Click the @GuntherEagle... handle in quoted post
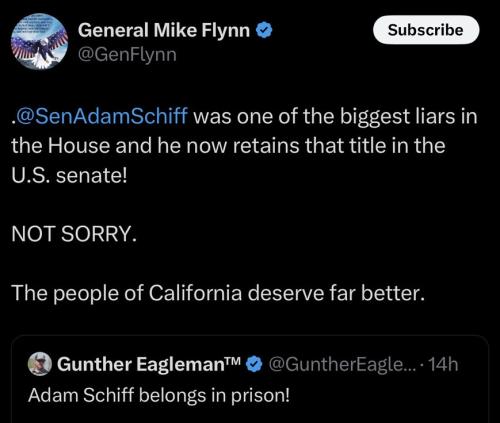 tap(342, 364)
